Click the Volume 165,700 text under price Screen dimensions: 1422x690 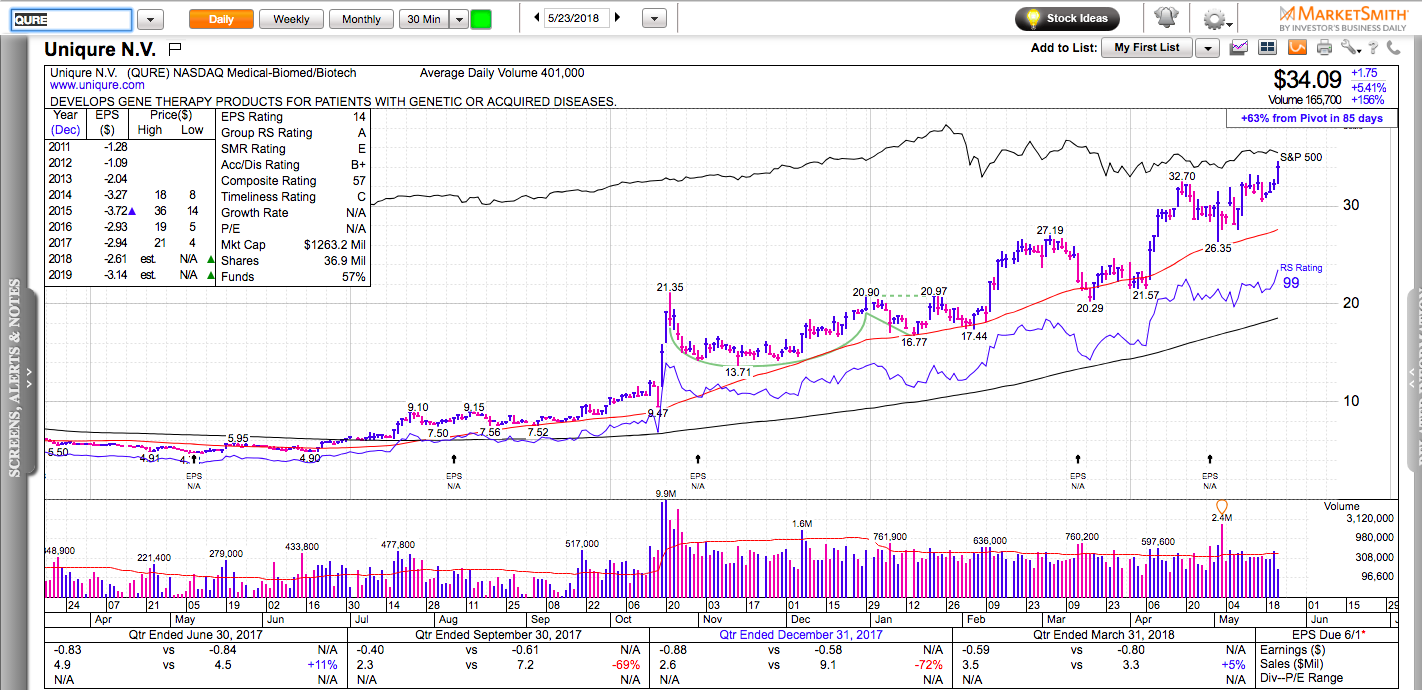click(x=1305, y=100)
